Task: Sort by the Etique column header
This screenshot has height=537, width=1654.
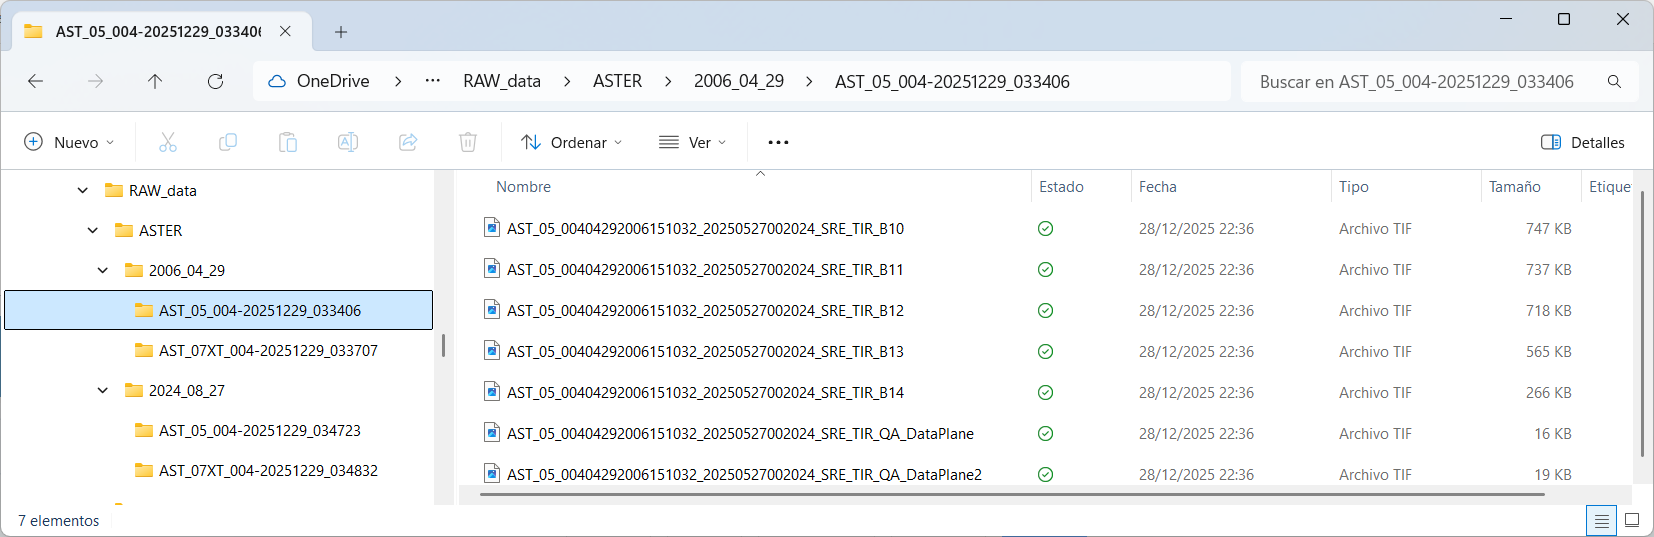Action: pyautogui.click(x=1610, y=187)
